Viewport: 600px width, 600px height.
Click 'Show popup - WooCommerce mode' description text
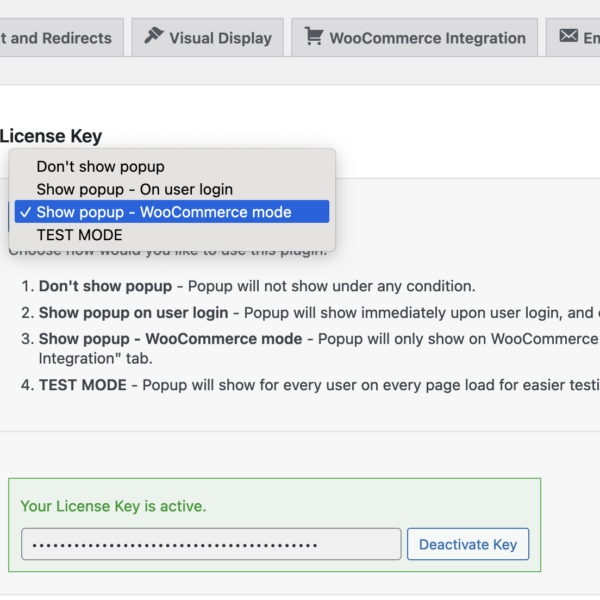tap(171, 339)
